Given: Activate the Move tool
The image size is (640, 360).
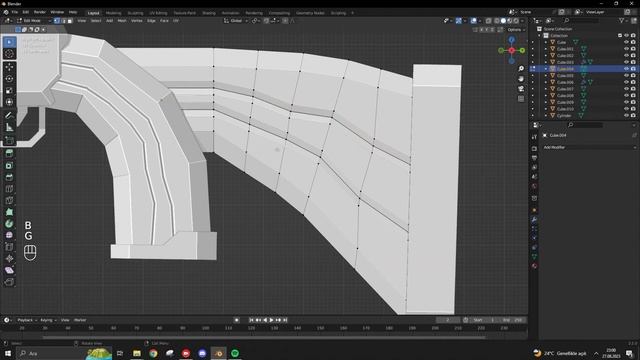Looking at the screenshot, I should [x=9, y=67].
